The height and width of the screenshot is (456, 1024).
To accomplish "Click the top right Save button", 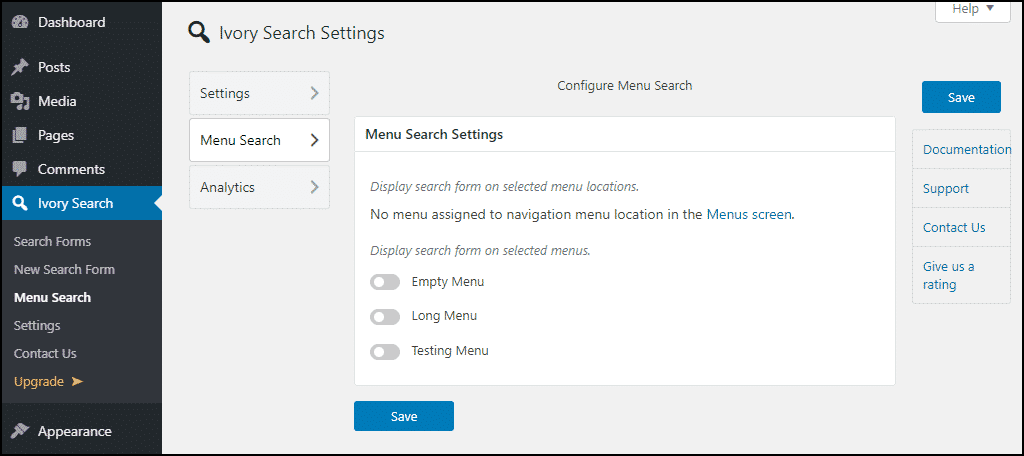I will point(961,97).
